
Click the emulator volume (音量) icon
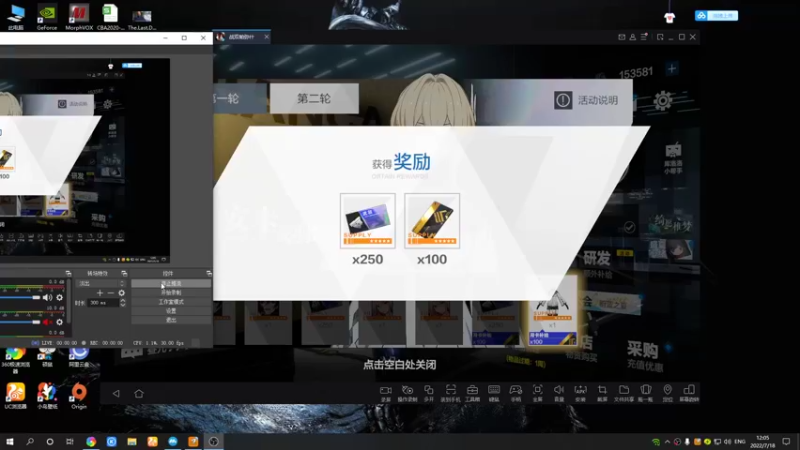coord(559,390)
